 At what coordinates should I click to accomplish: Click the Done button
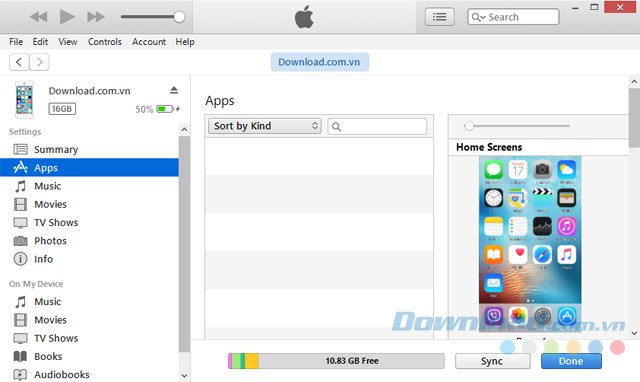point(571,361)
